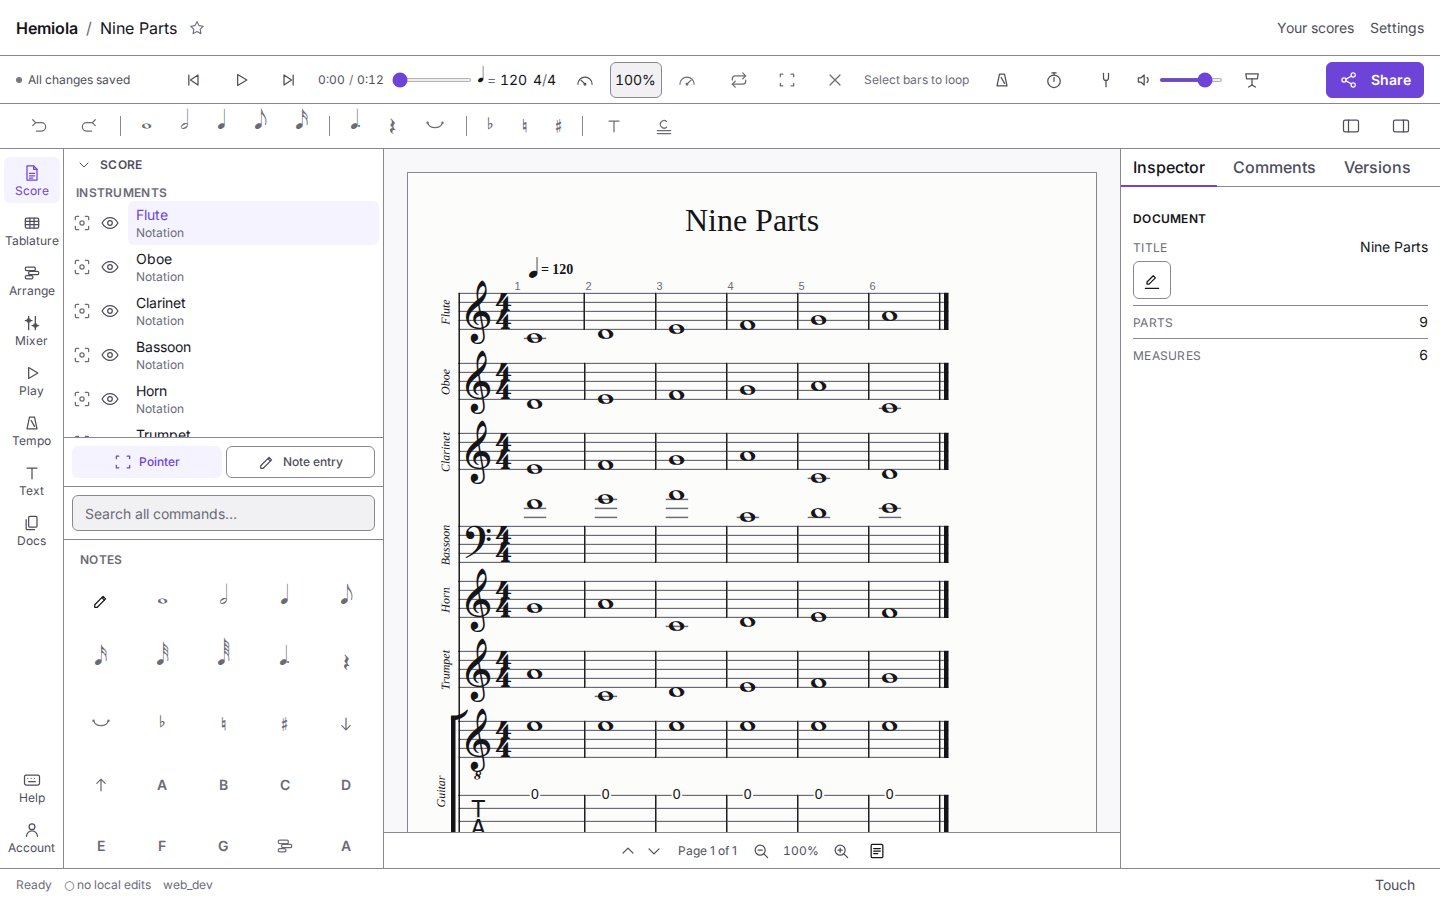Toggle the metronome icon in top bar
The width and height of the screenshot is (1440, 900).
1002,80
